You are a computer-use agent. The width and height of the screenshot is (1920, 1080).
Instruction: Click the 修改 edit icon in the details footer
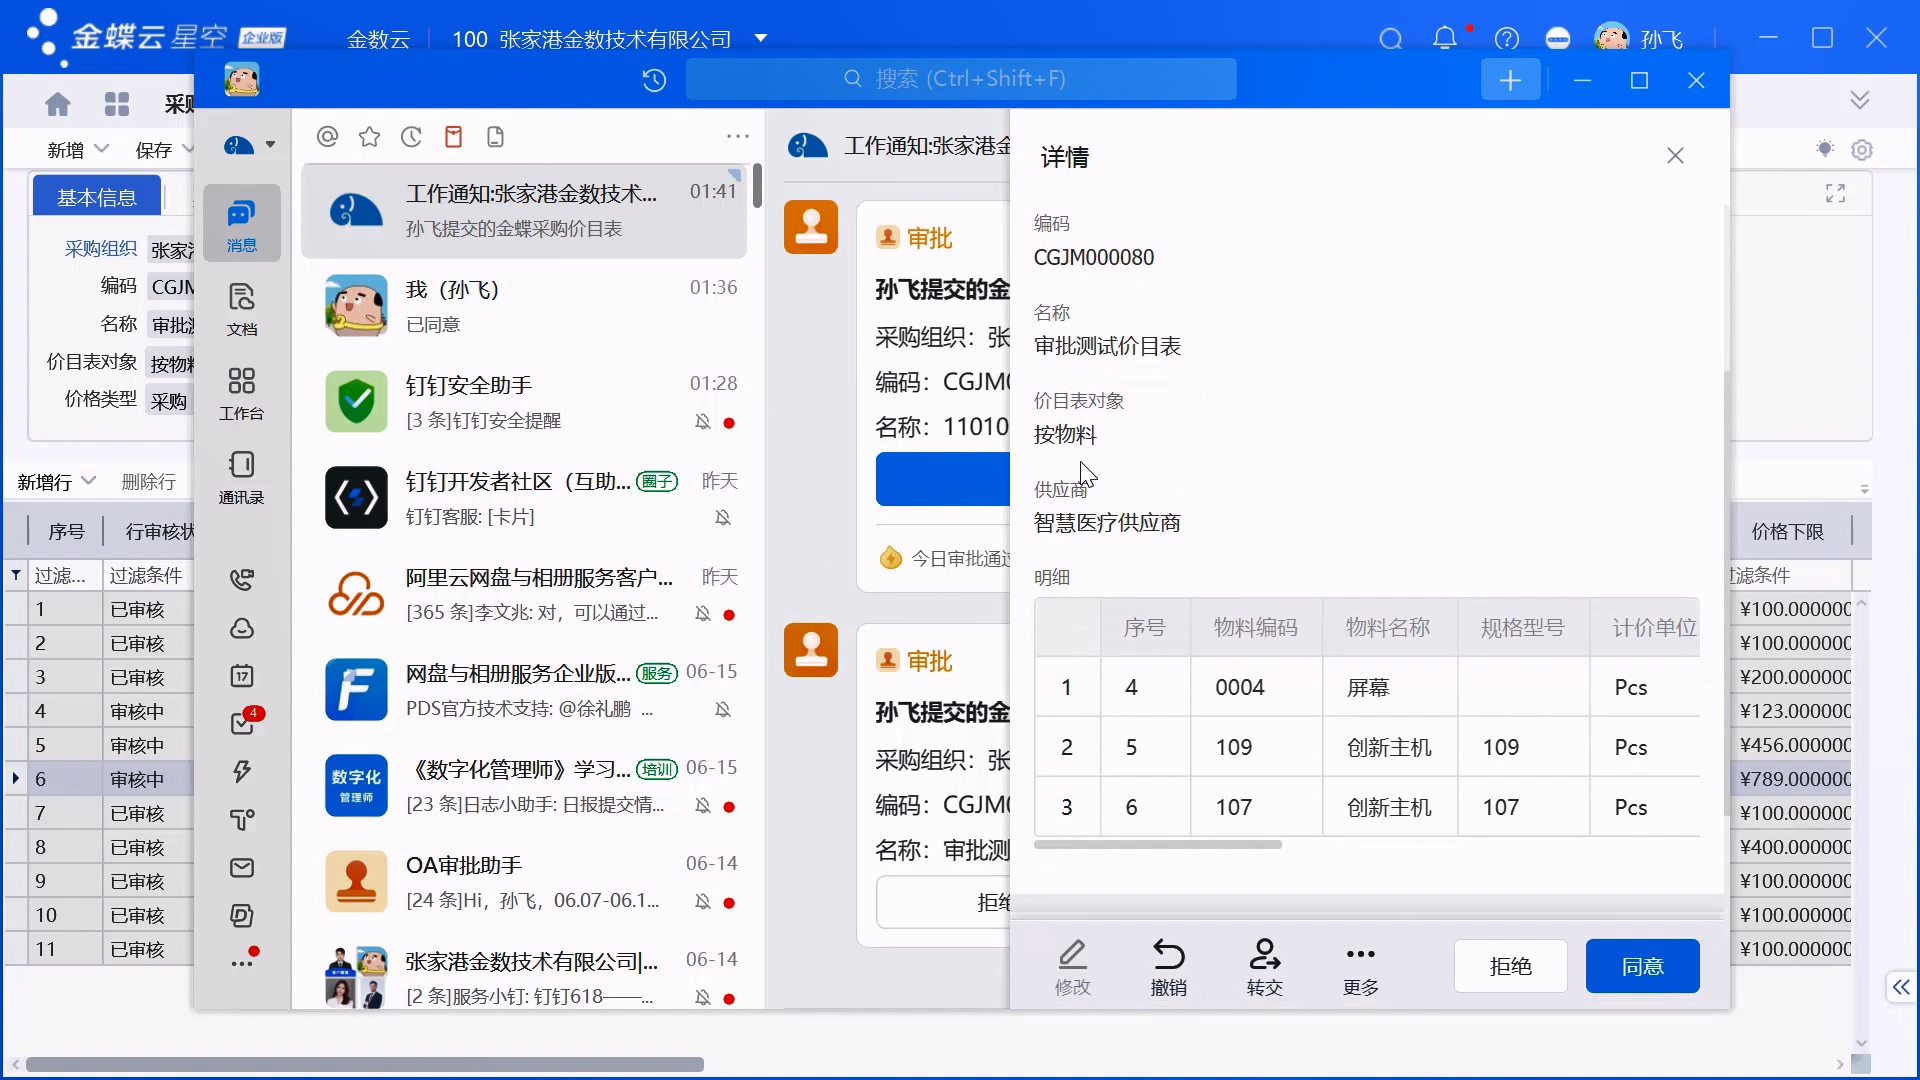click(x=1072, y=966)
